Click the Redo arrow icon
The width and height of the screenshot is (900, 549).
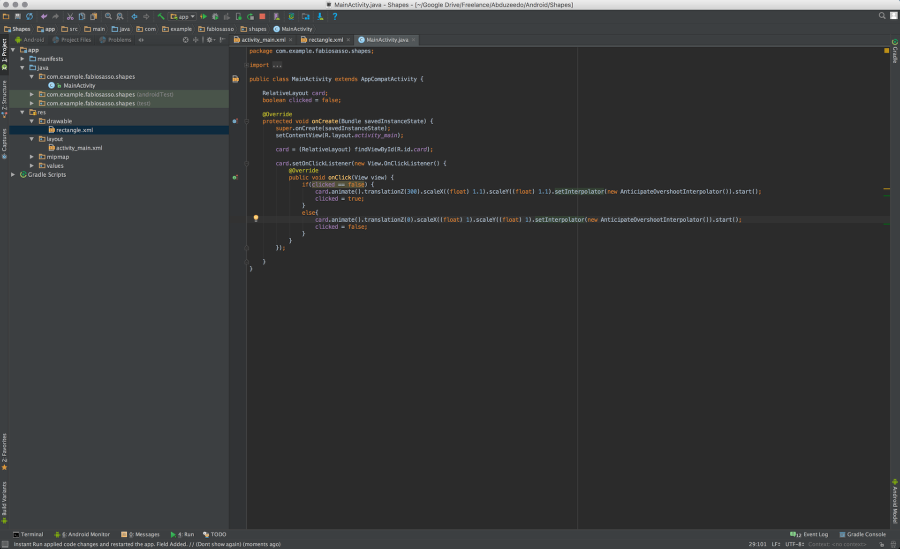point(56,17)
